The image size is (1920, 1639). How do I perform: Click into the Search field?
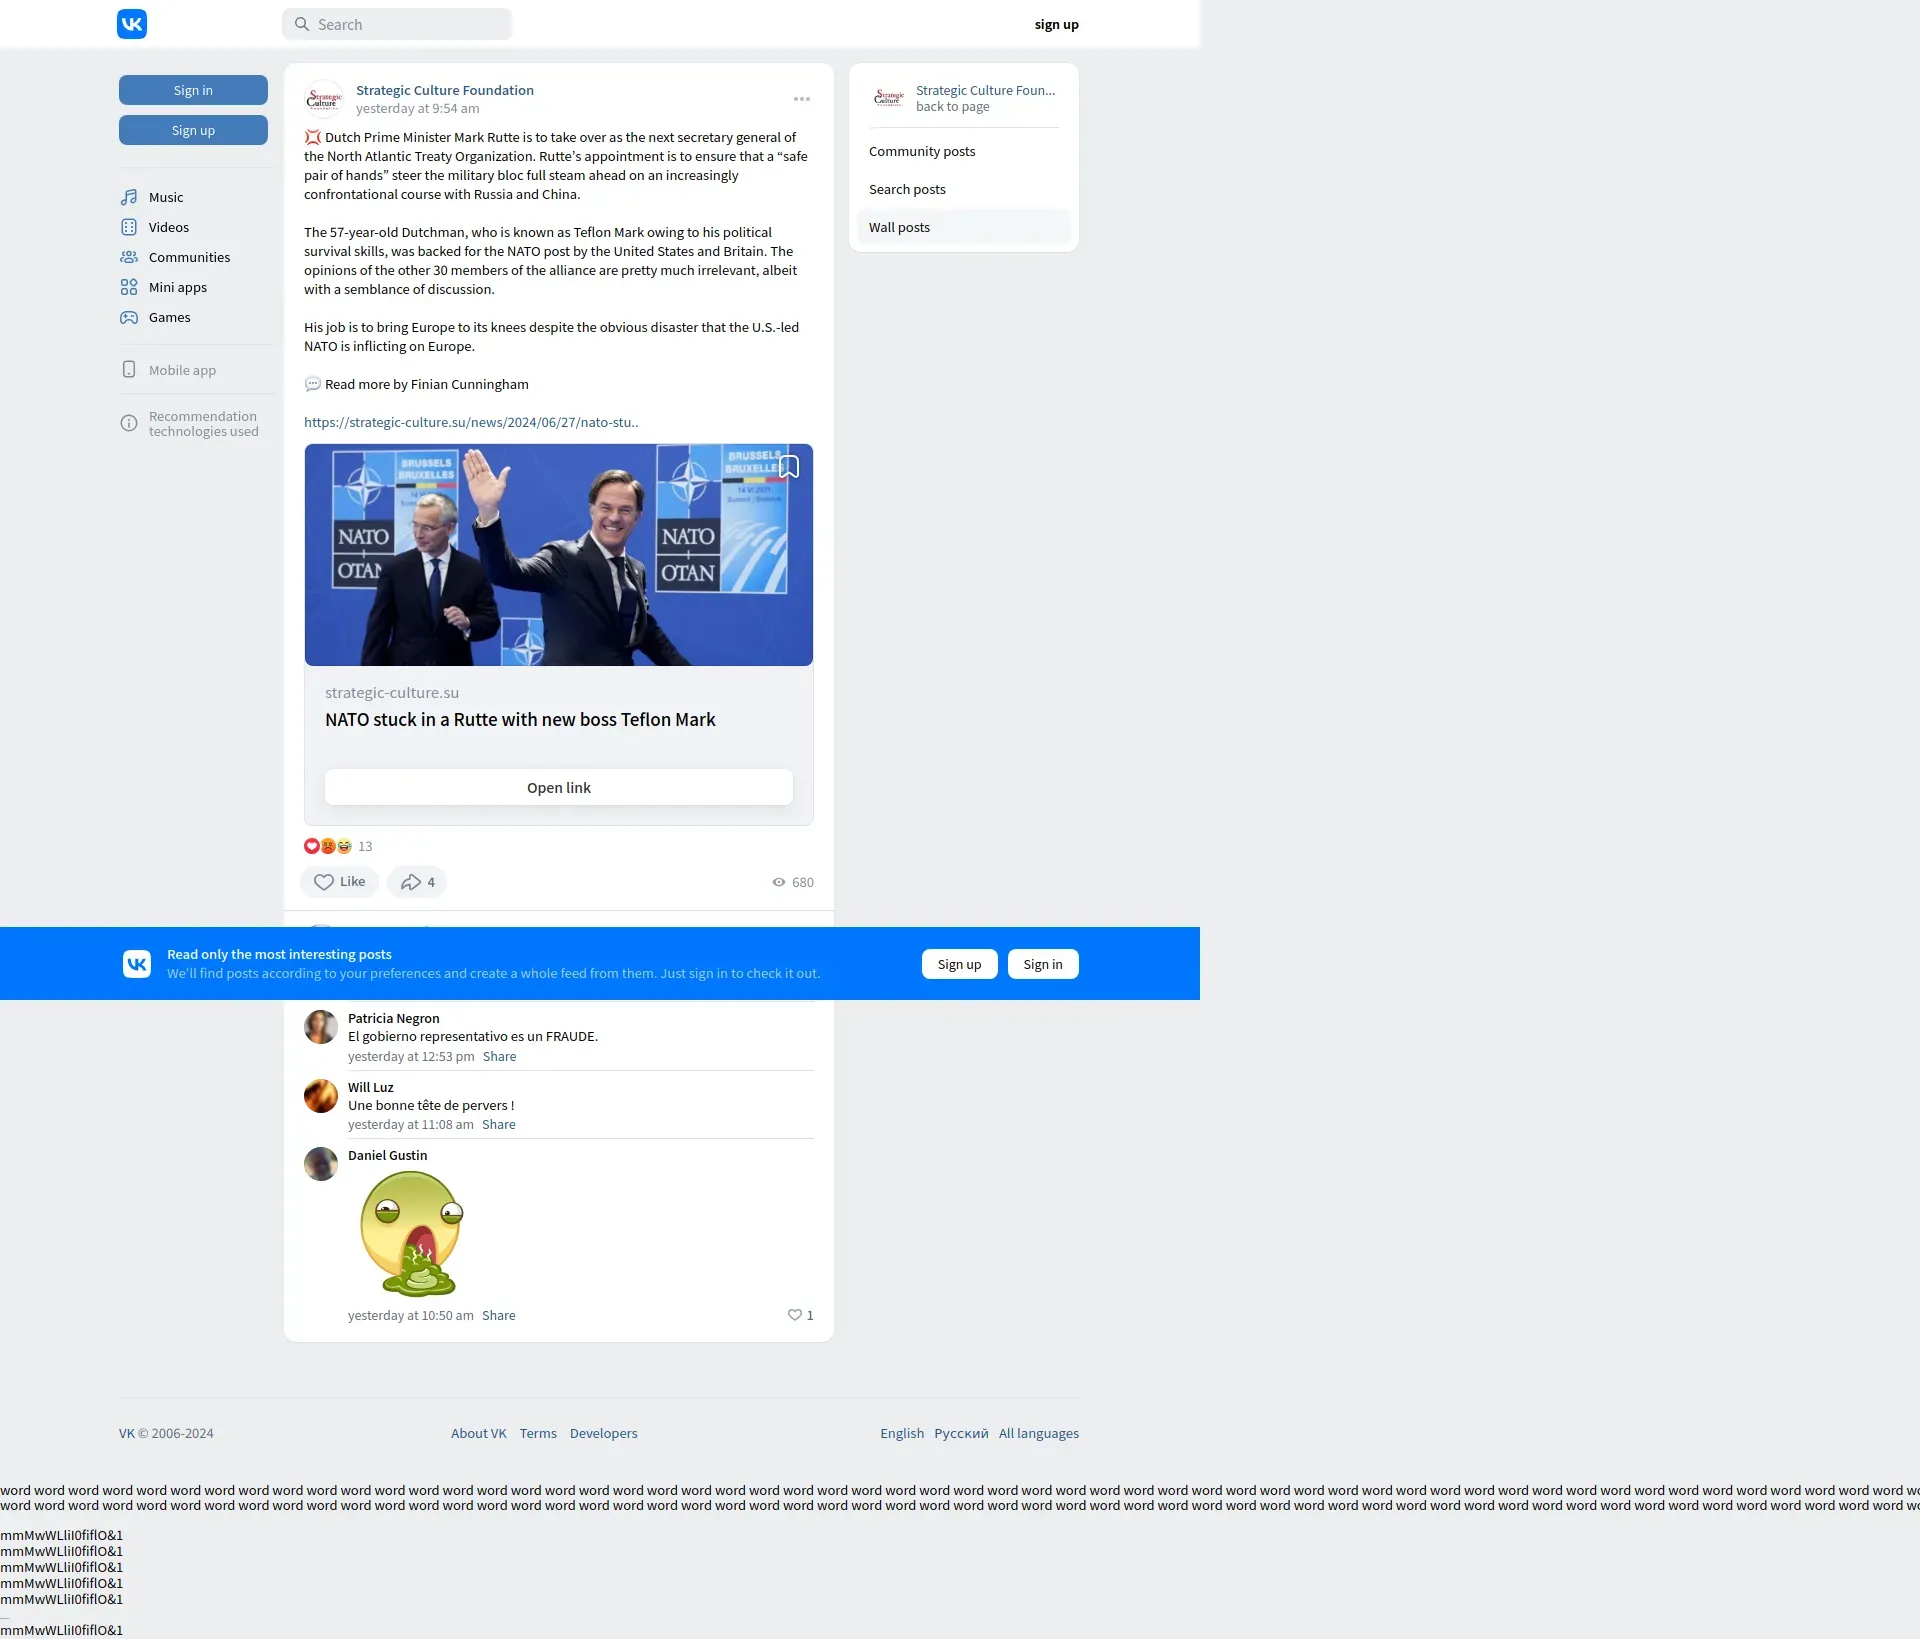pyautogui.click(x=397, y=24)
